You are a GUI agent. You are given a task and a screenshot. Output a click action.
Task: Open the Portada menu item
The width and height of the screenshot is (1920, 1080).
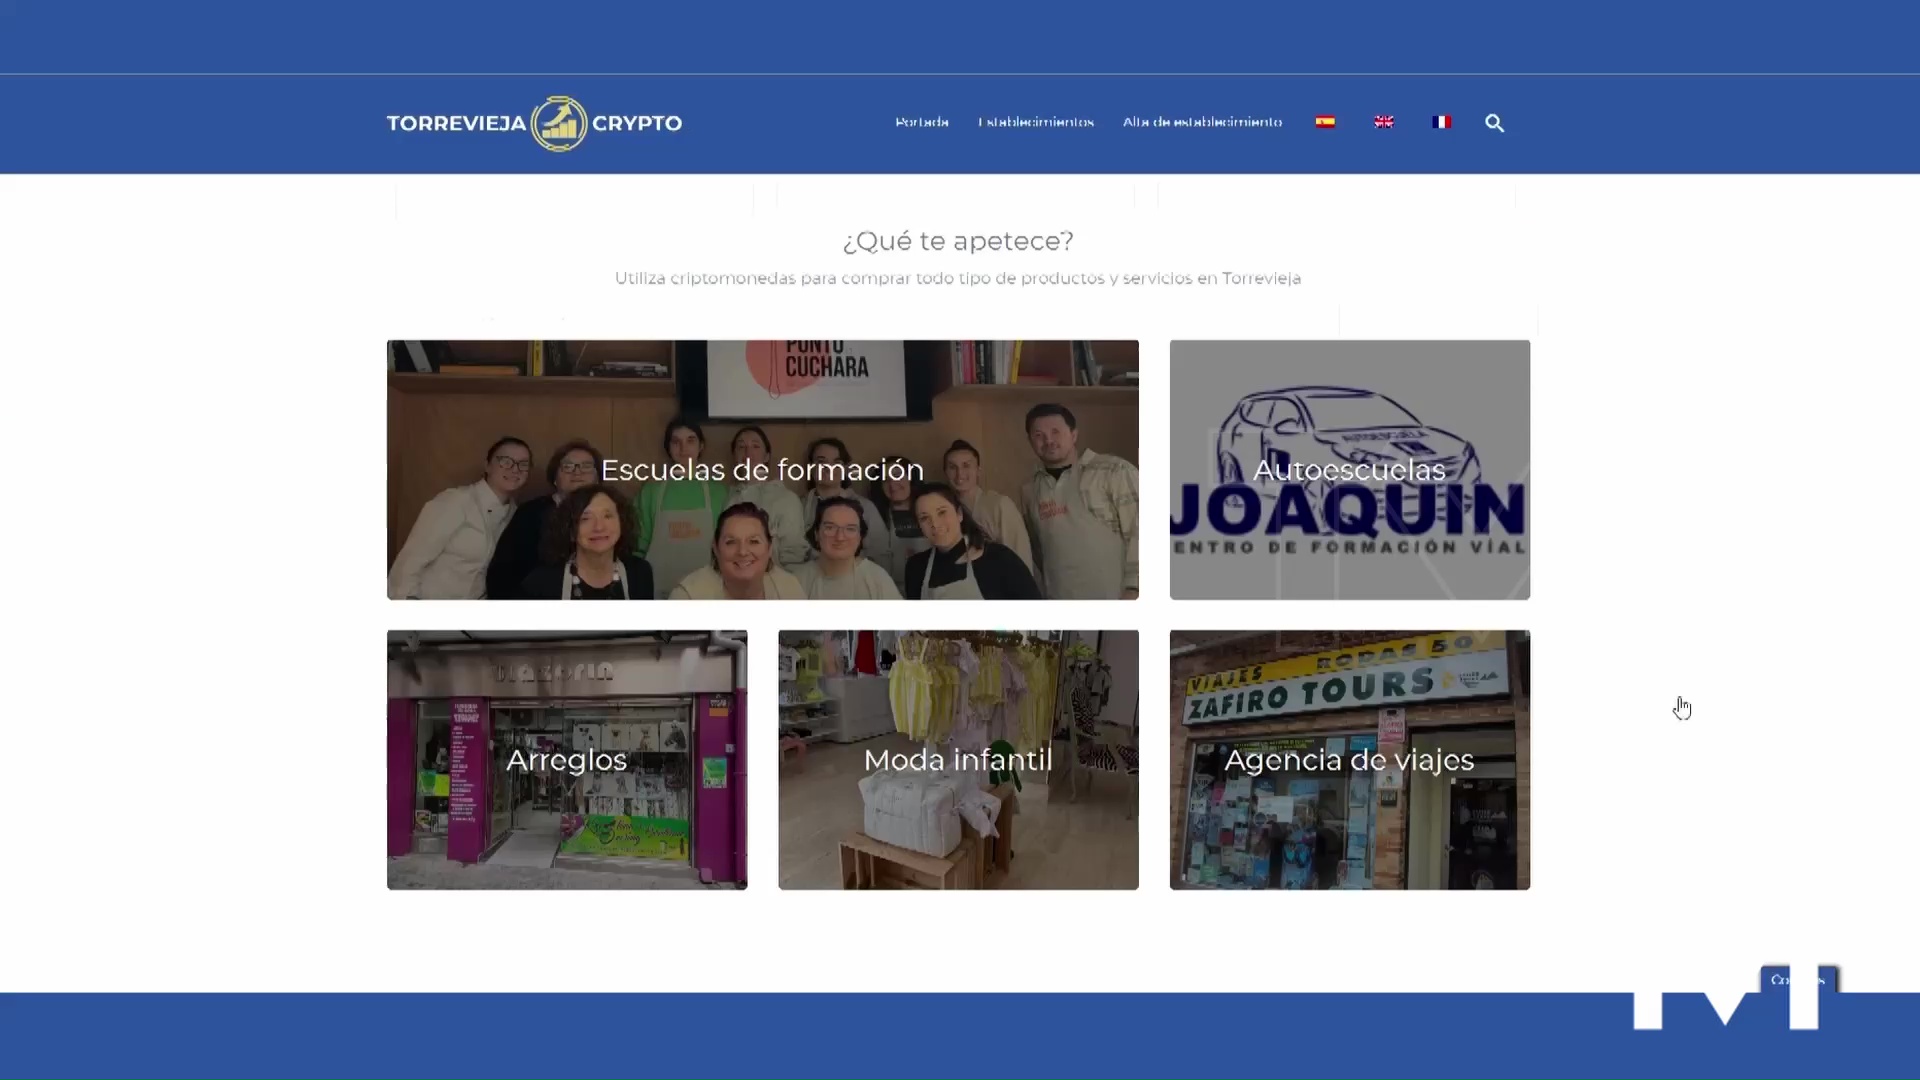click(922, 122)
